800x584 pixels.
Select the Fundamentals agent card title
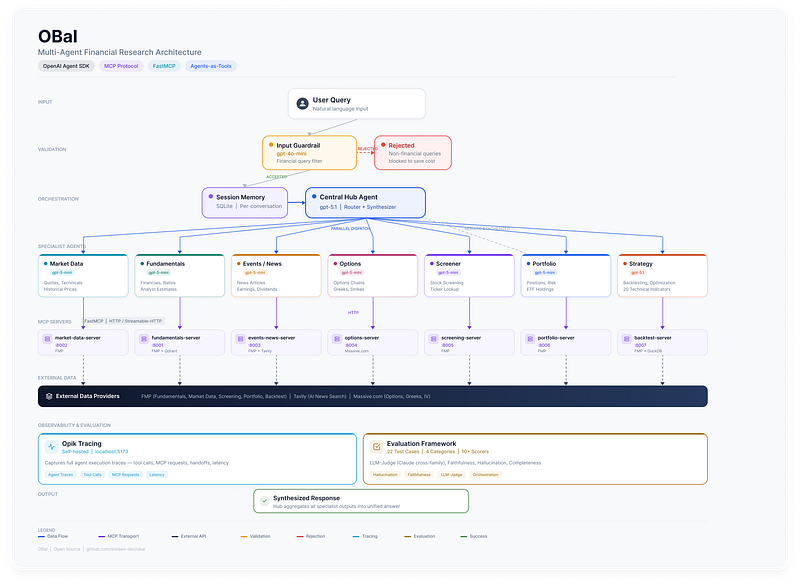point(165,264)
